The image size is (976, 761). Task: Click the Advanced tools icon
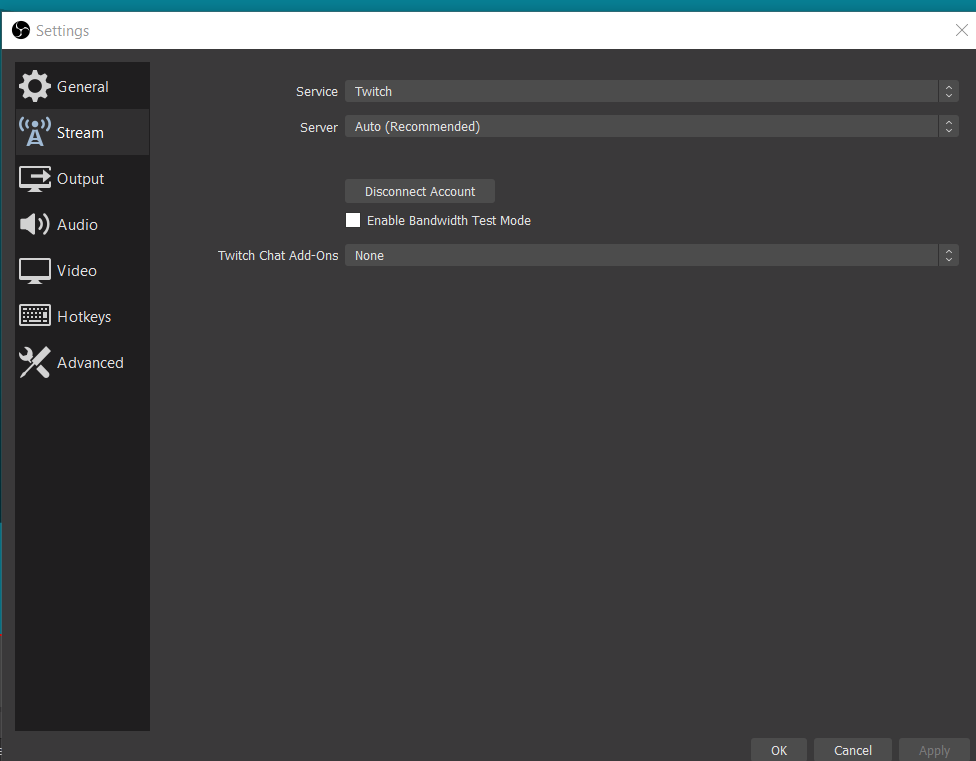(34, 362)
